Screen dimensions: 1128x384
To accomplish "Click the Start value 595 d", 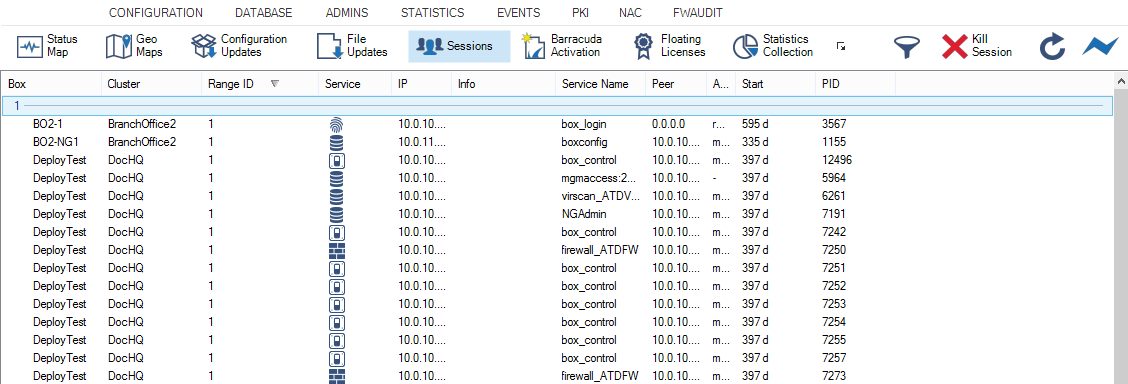I will click(x=755, y=124).
